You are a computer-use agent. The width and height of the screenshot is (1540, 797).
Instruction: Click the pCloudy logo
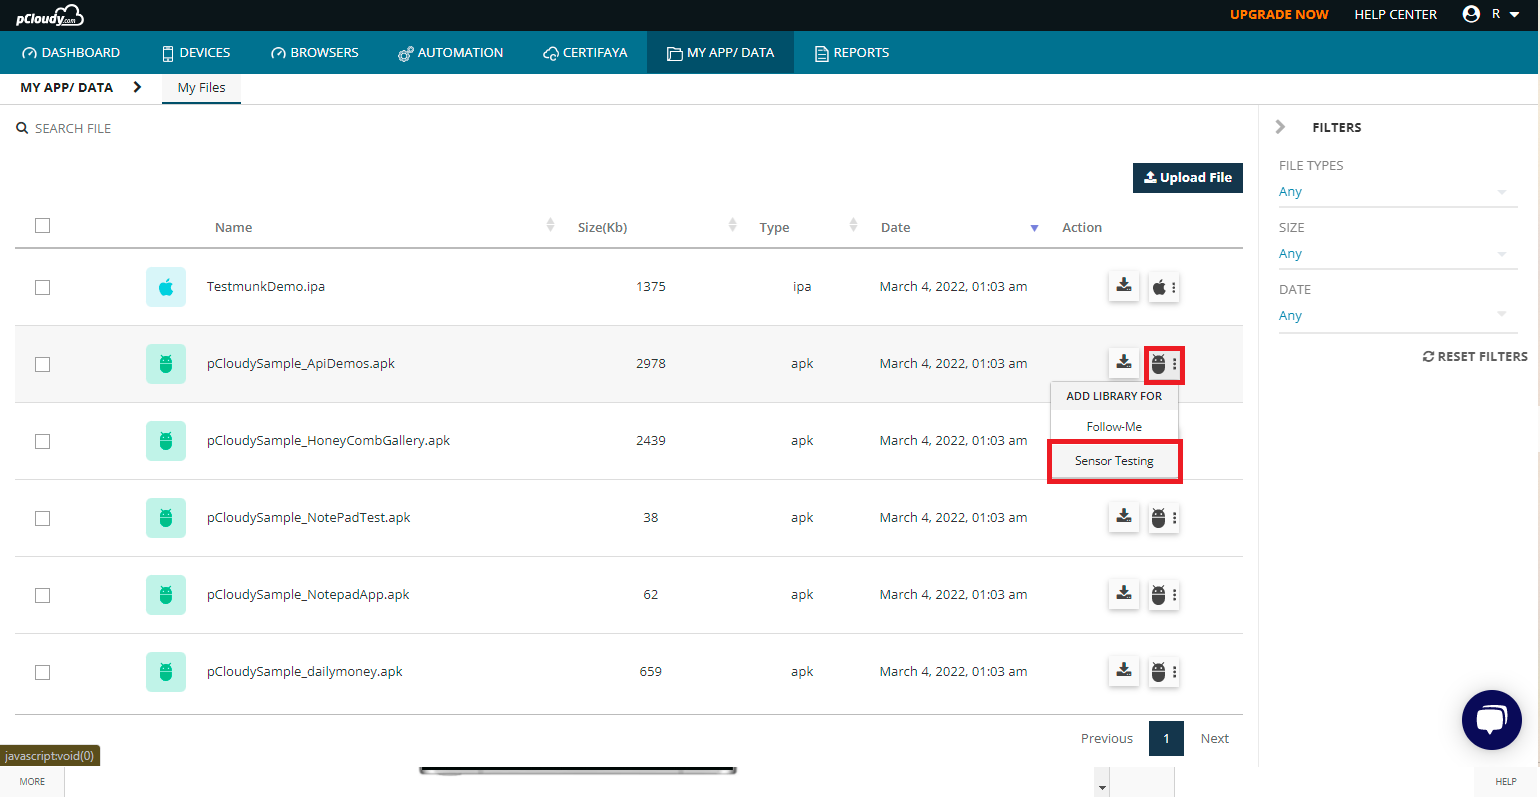[50, 15]
